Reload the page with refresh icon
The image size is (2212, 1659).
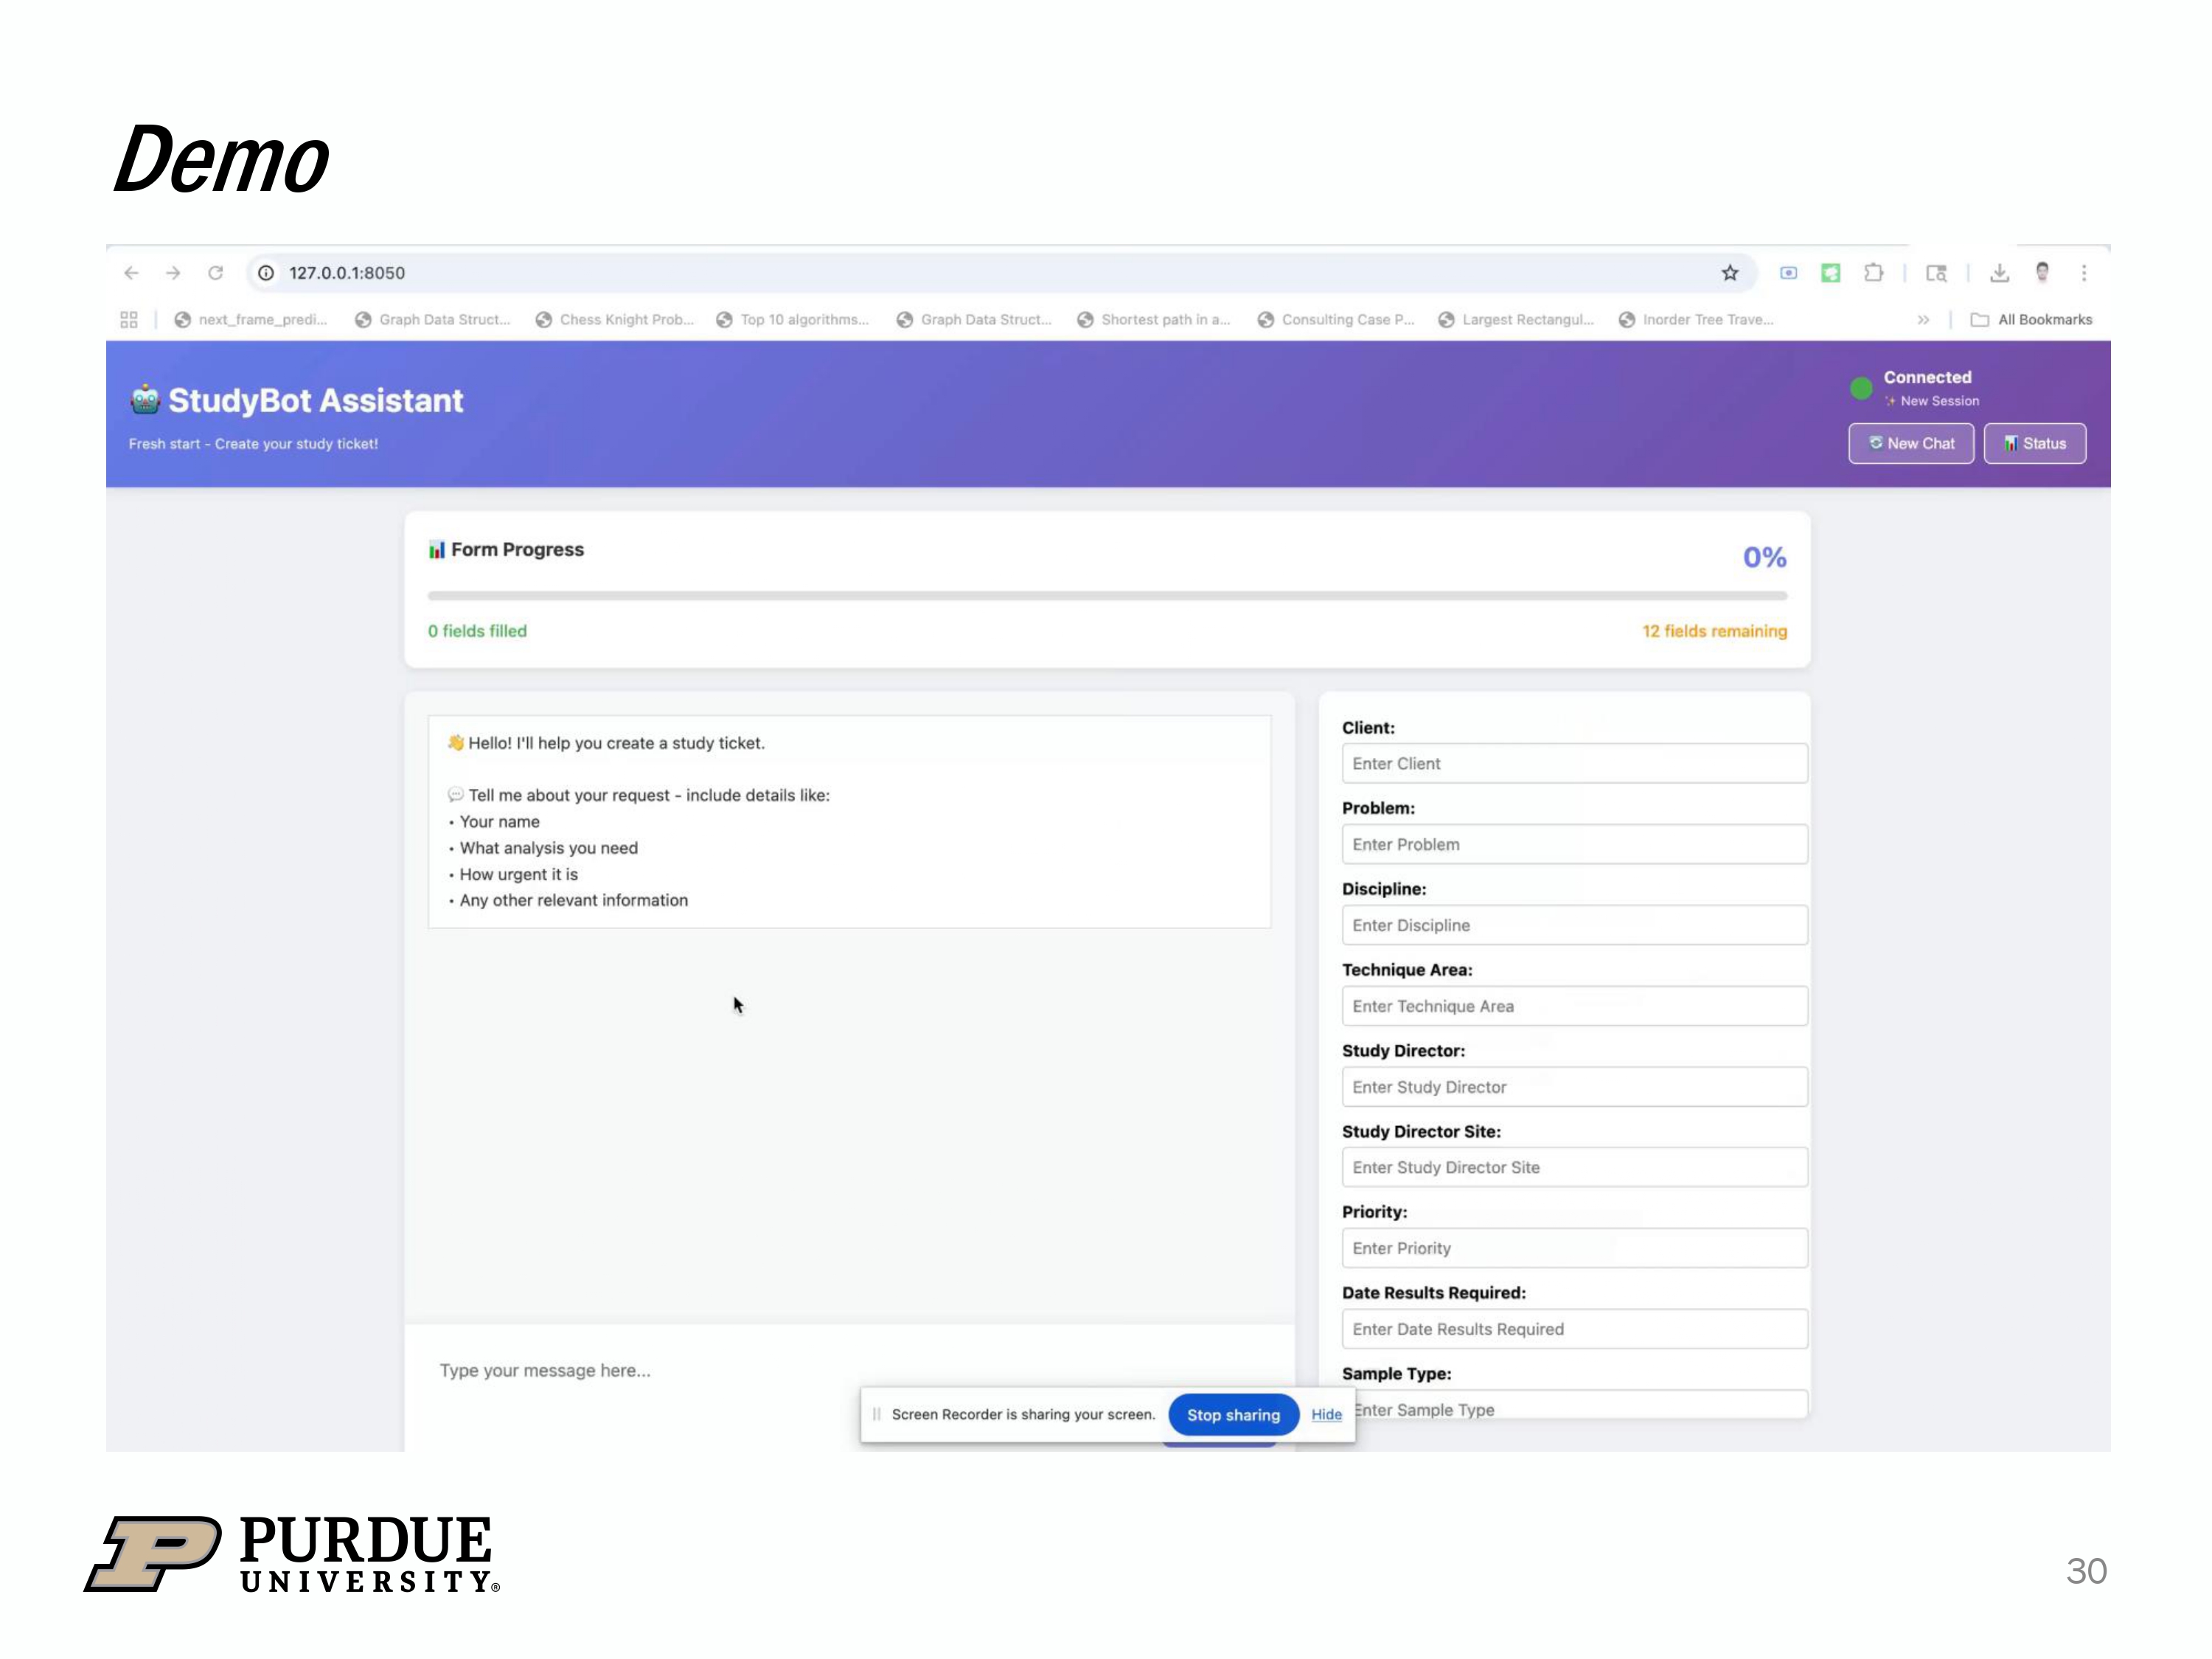(215, 273)
